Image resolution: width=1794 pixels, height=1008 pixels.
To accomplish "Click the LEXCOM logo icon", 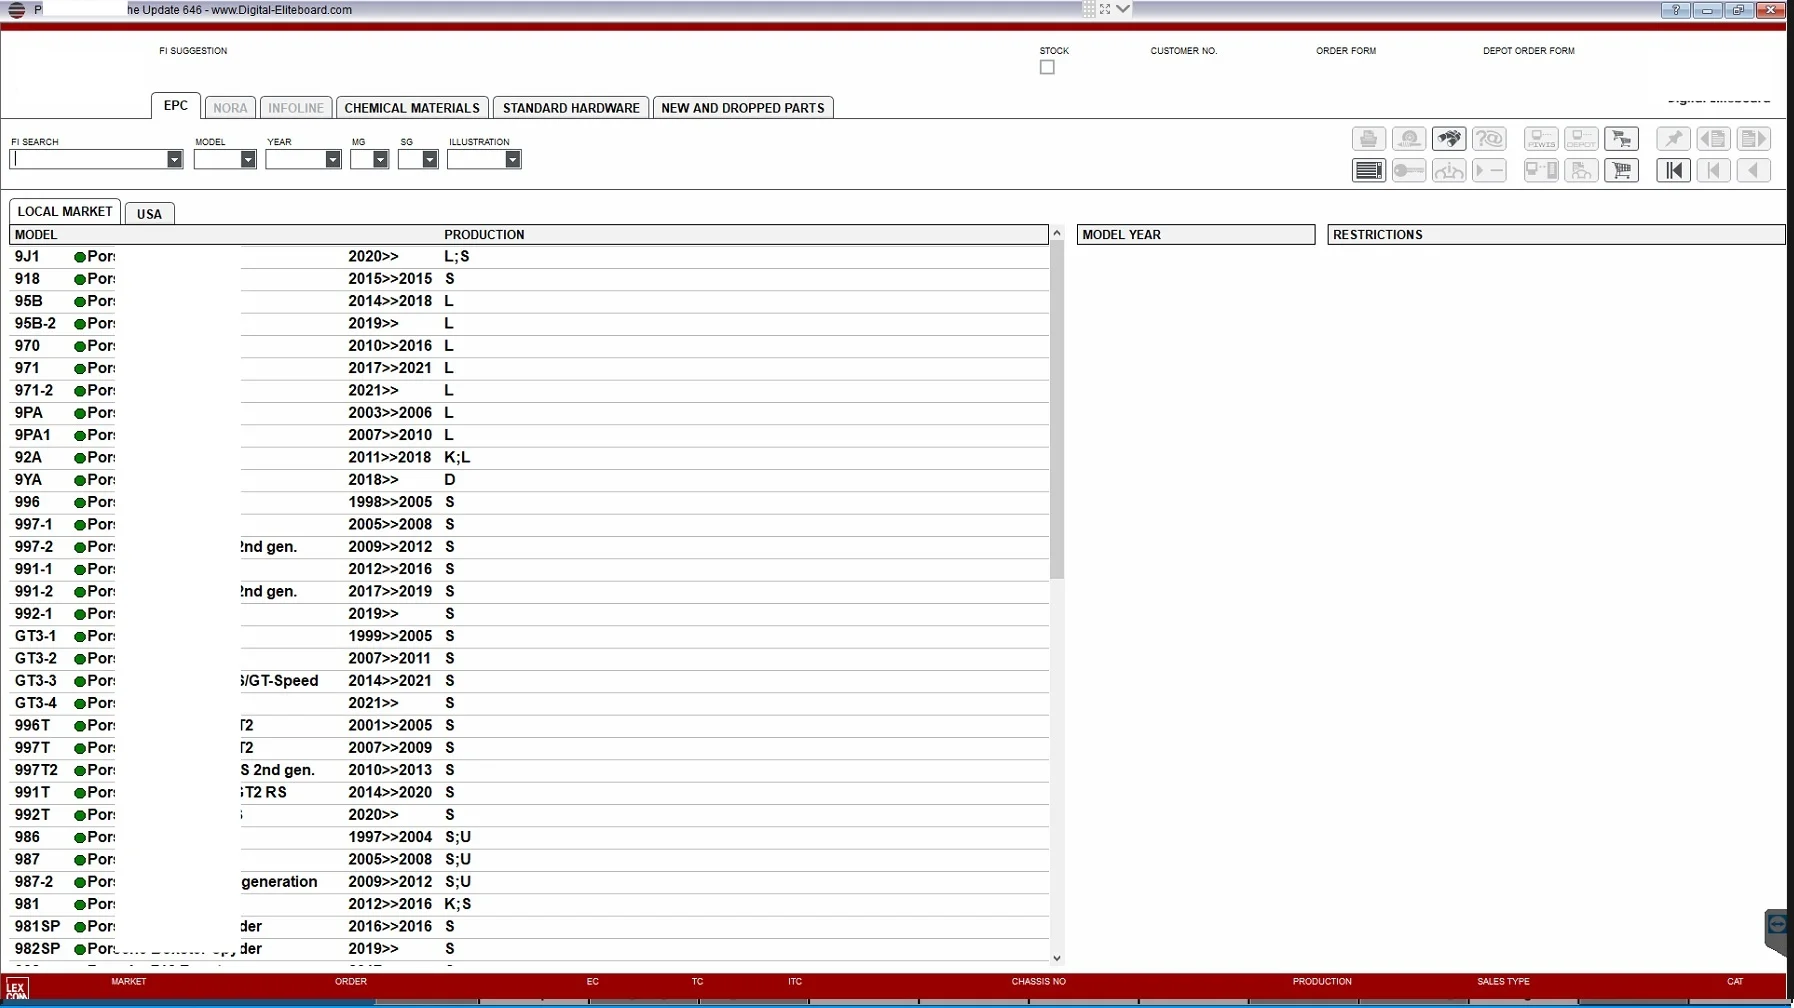I will [17, 990].
